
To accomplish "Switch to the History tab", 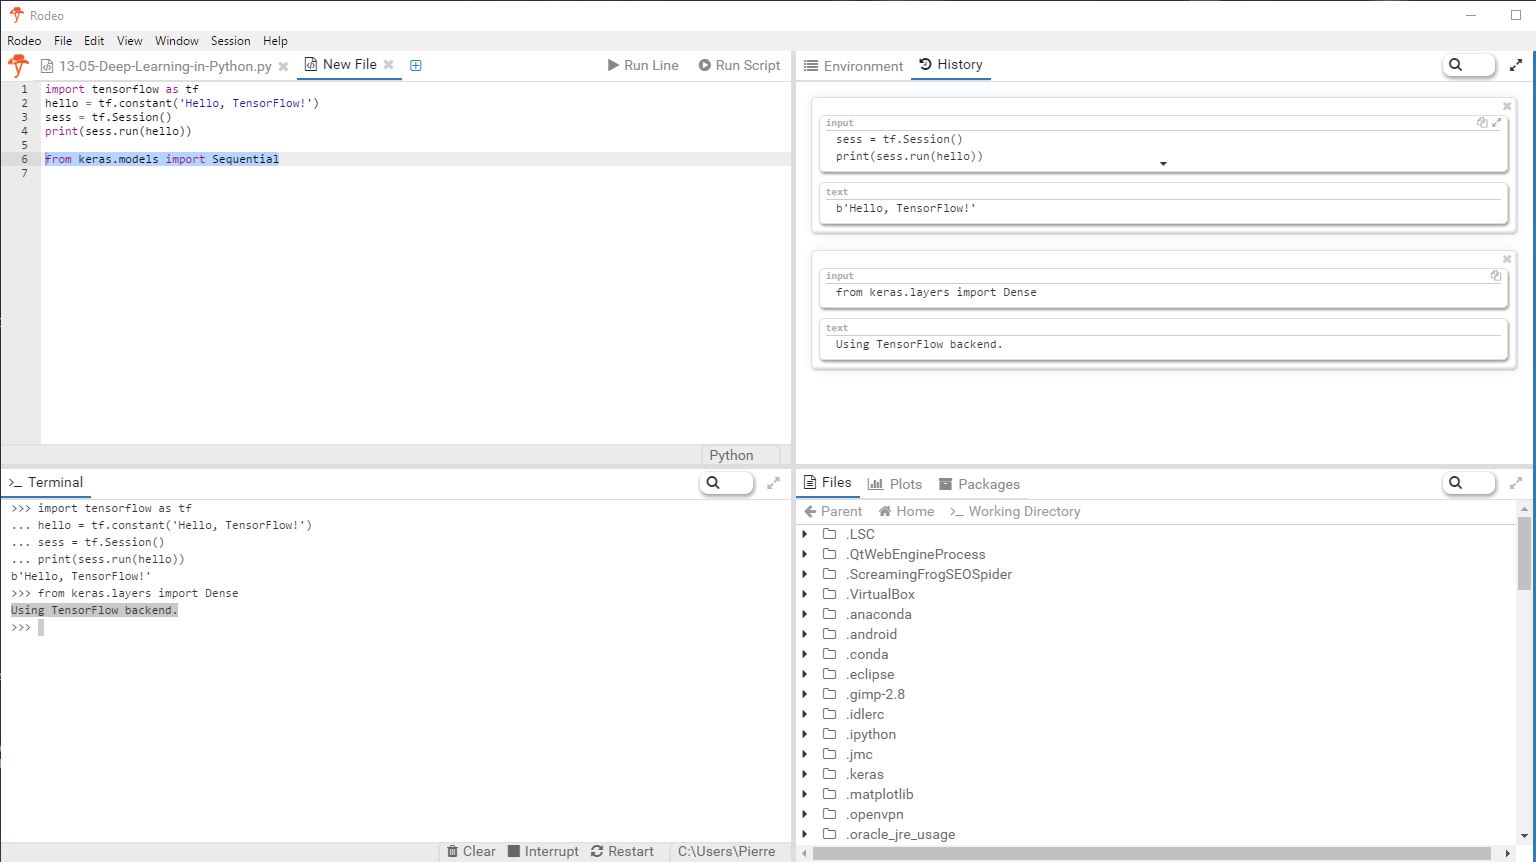I will pyautogui.click(x=951, y=64).
